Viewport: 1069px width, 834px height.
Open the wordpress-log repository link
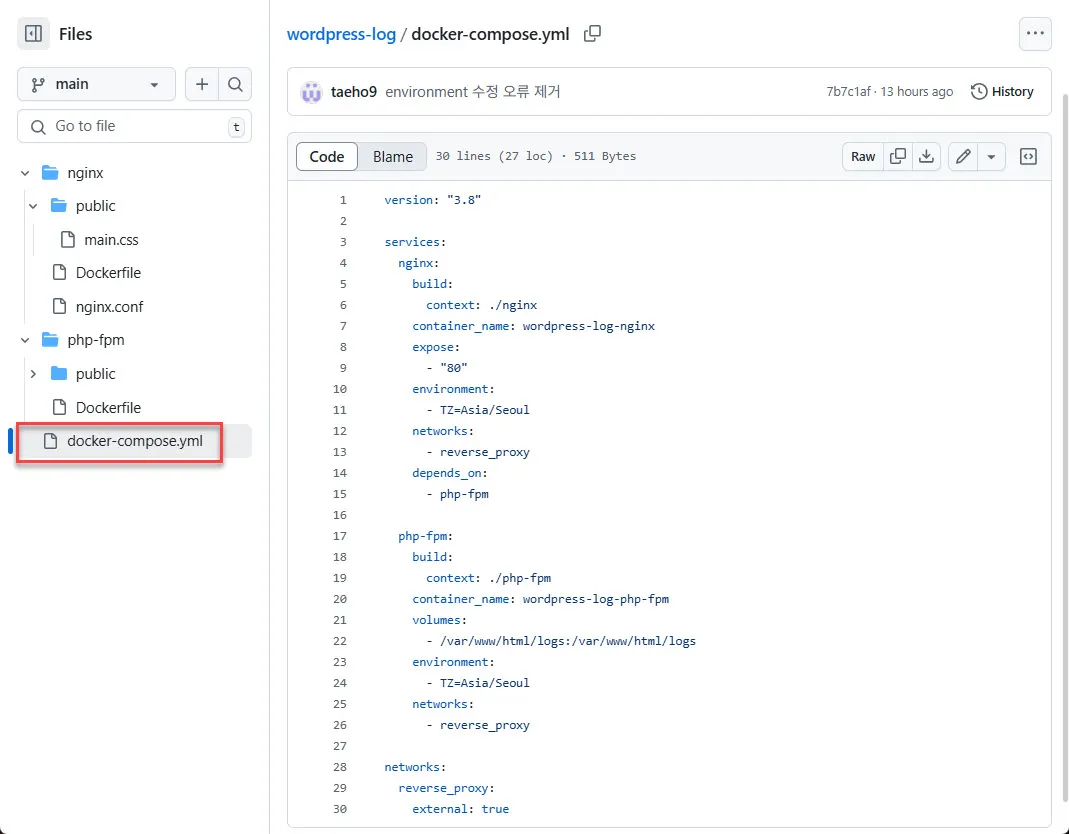[x=342, y=33]
